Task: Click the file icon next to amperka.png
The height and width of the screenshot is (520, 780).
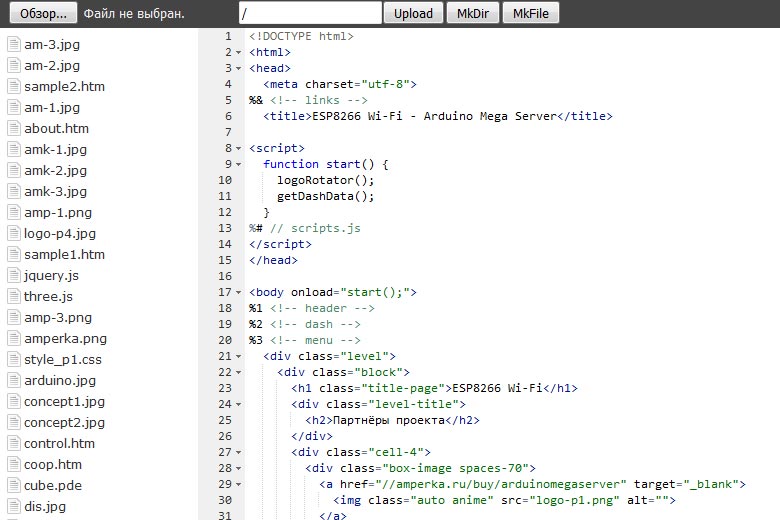Action: 14,338
